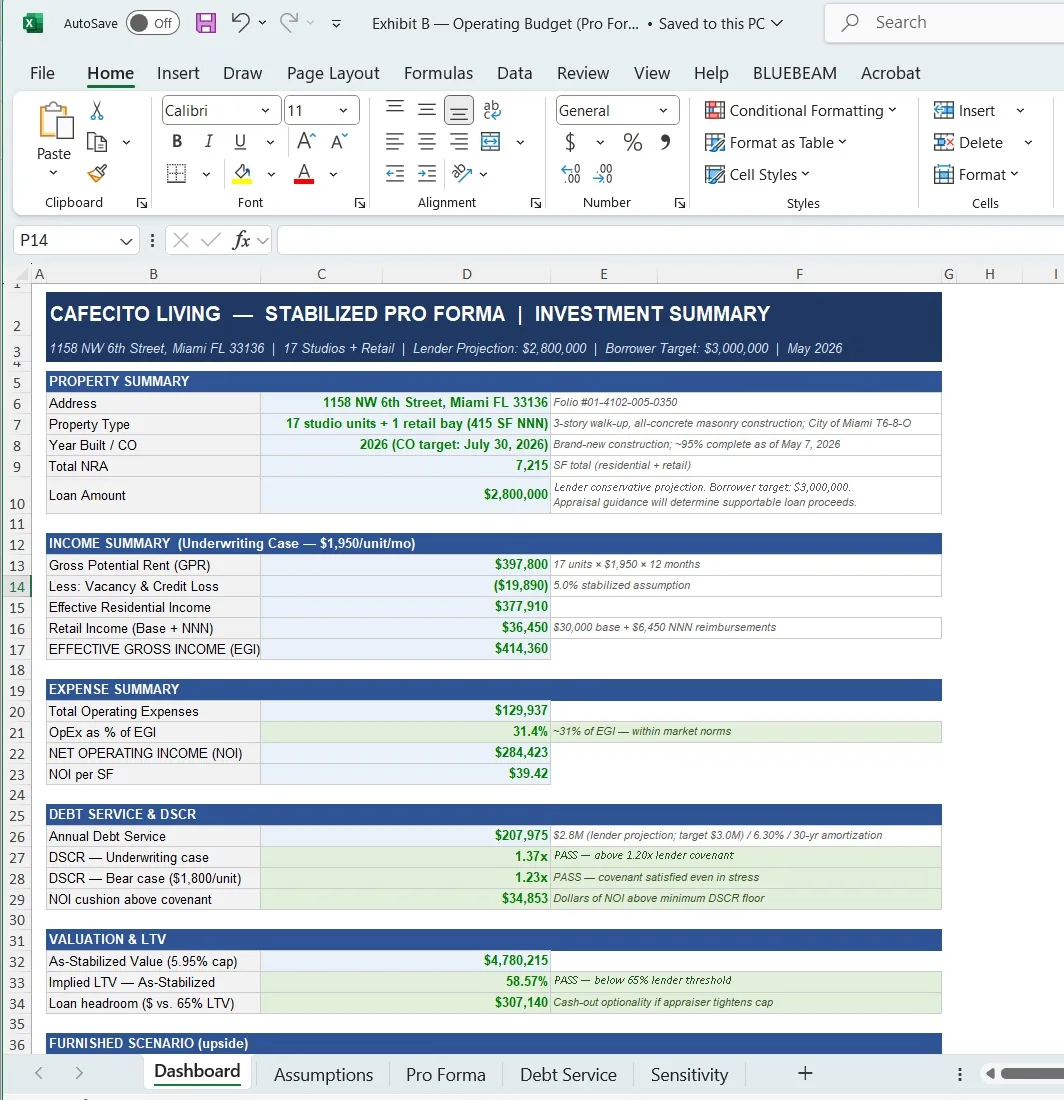This screenshot has width=1064, height=1100.
Task: Toggle AutoSave on
Action: 153,23
